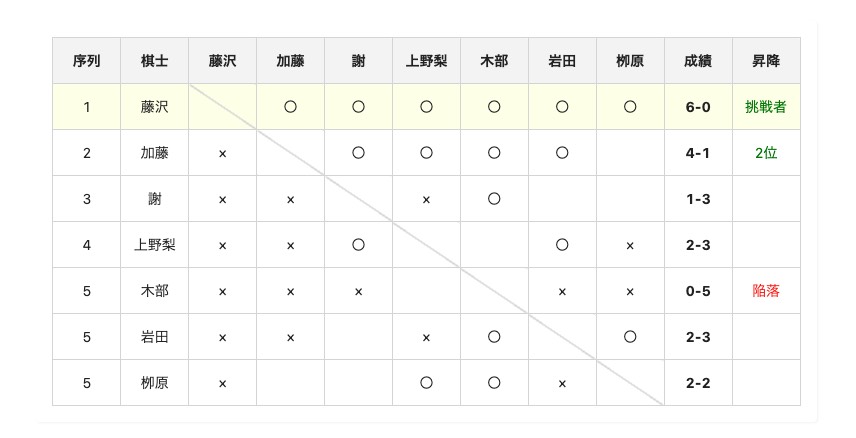Click the red 陥落 label
Viewport: 856px width, 438px height.
pyautogui.click(x=766, y=291)
